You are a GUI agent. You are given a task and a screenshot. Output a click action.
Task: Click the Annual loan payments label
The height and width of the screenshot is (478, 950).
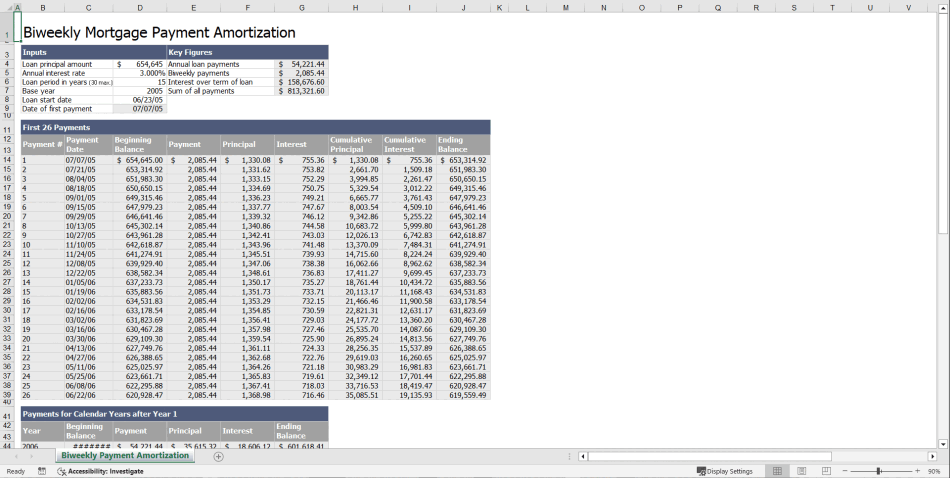click(x=204, y=64)
